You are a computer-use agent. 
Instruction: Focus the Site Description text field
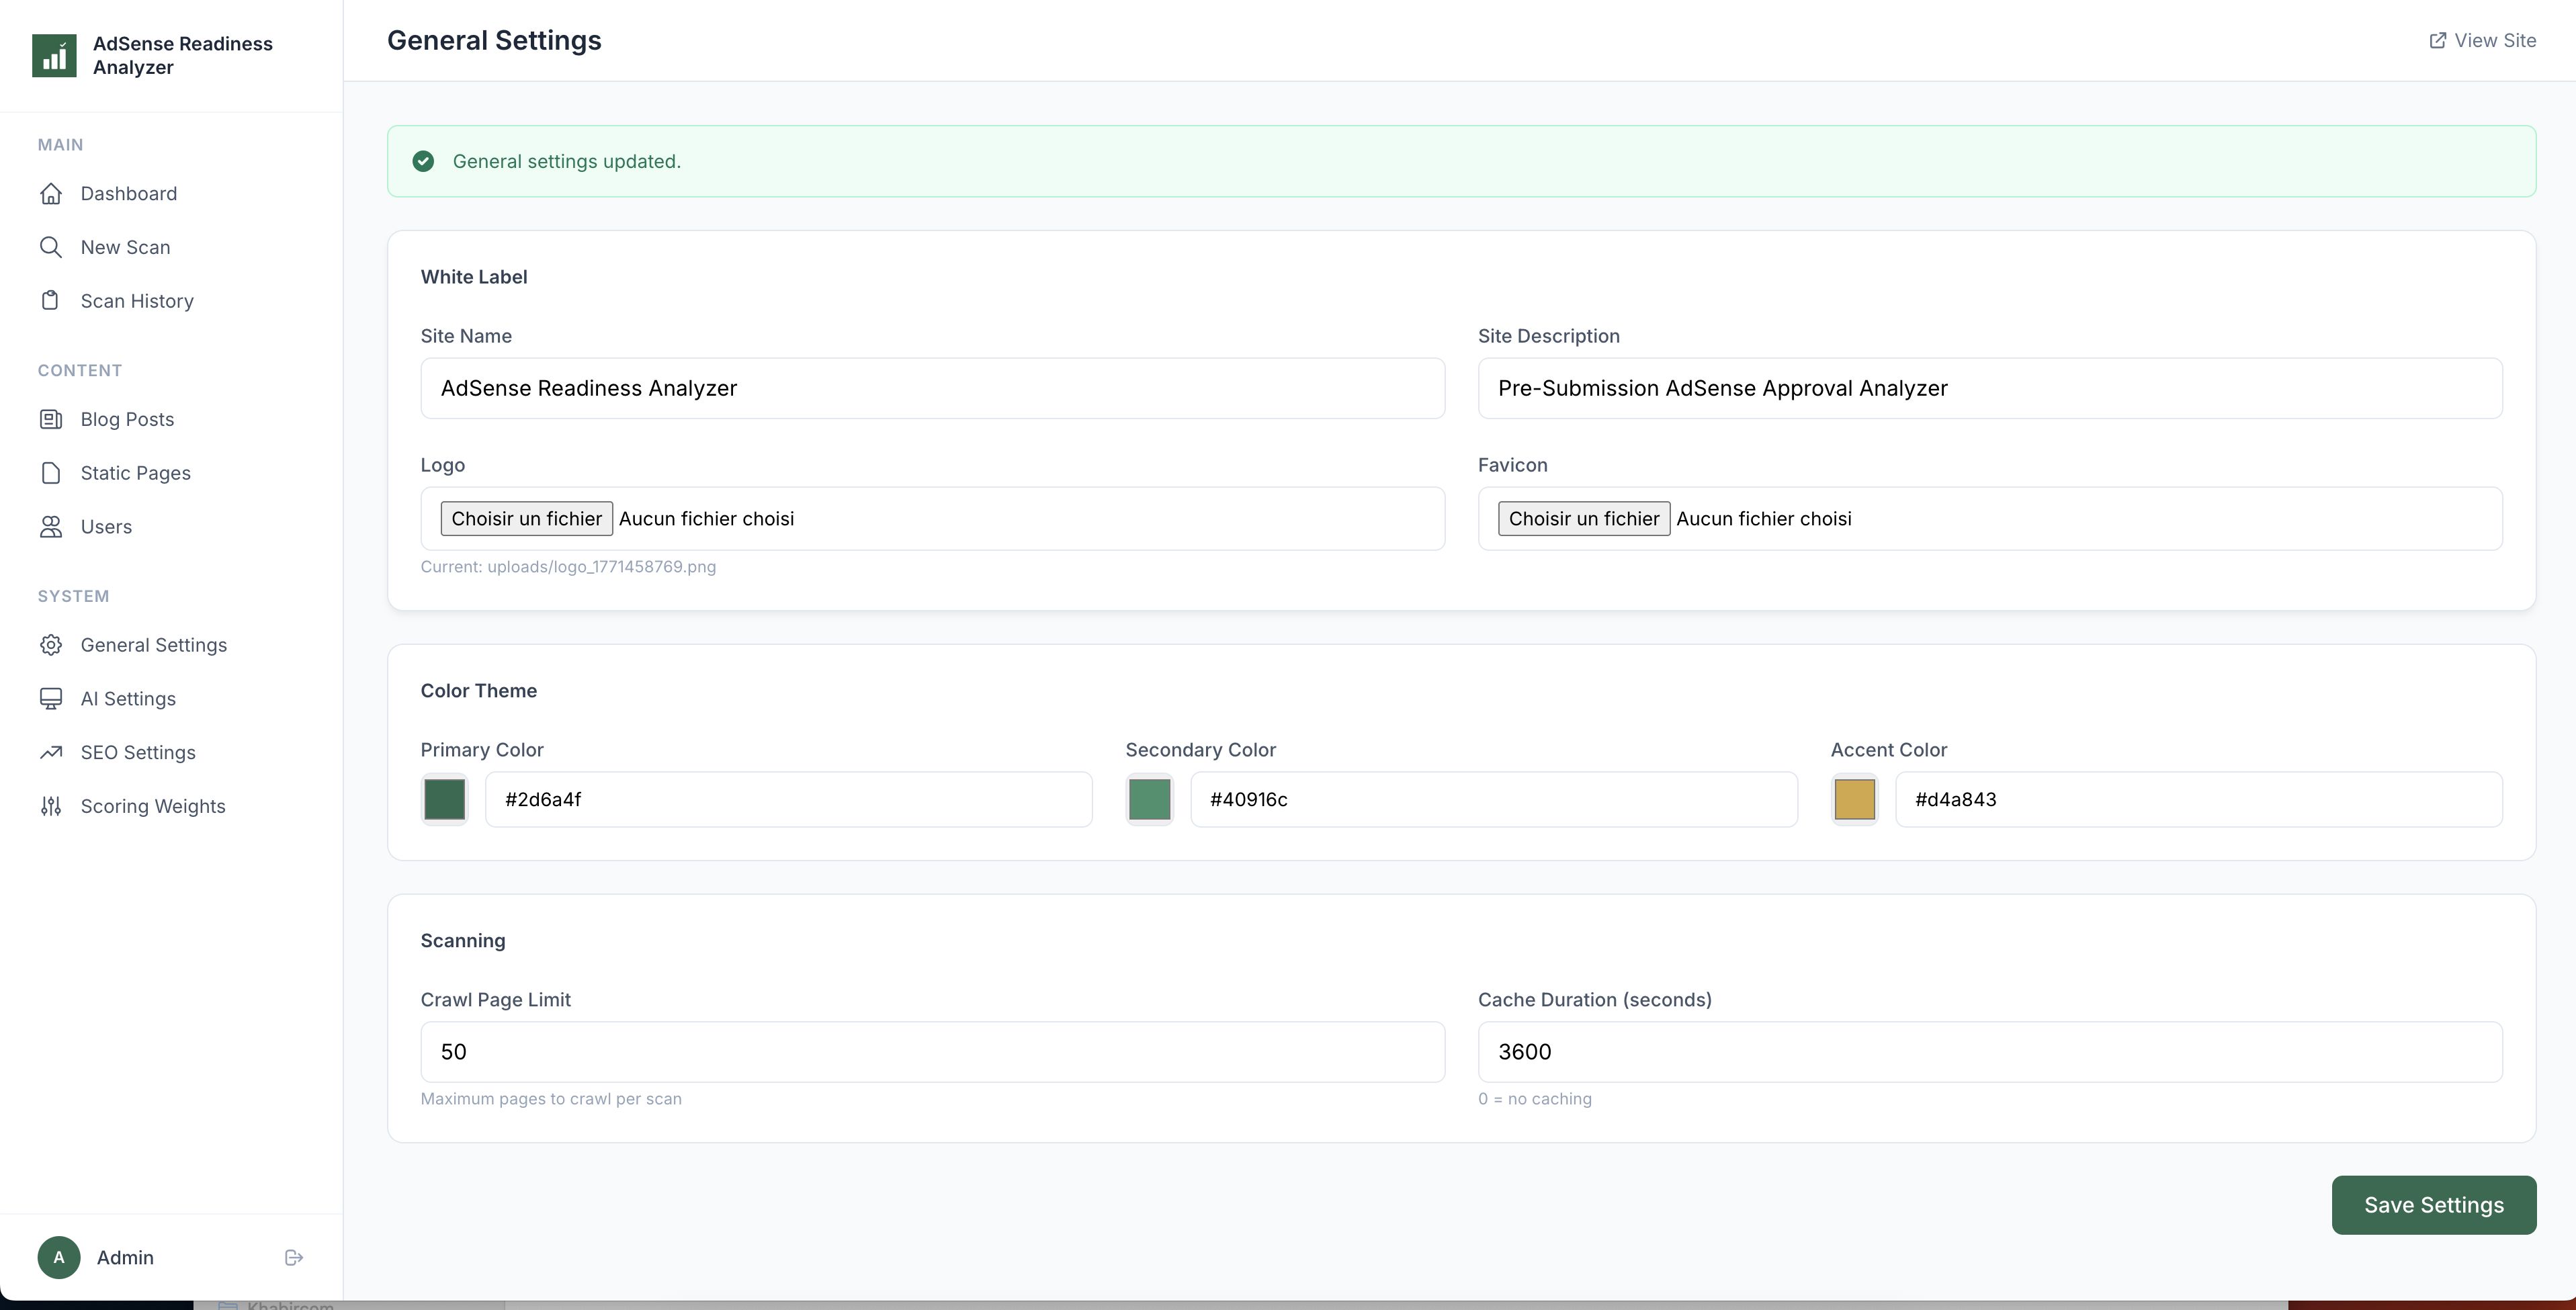point(1989,389)
